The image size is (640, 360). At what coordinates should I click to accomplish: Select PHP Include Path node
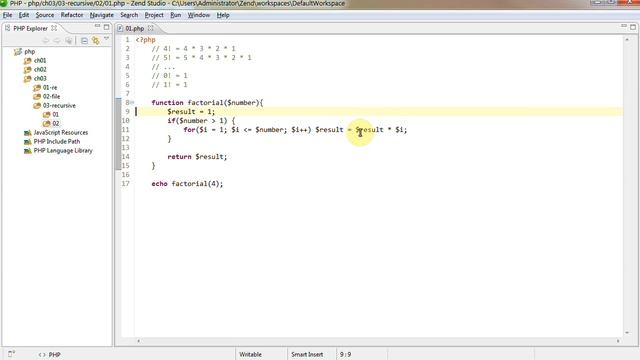coord(57,141)
